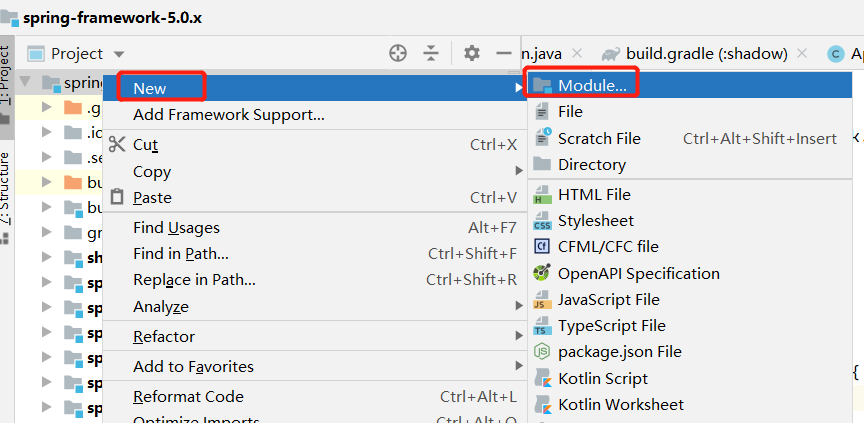Select Scratch File in New submenu
Image resolution: width=864 pixels, height=423 pixels.
(690, 138)
